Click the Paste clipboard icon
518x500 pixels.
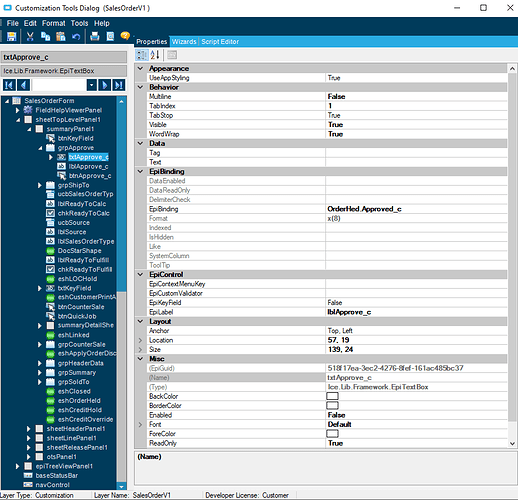point(61,36)
